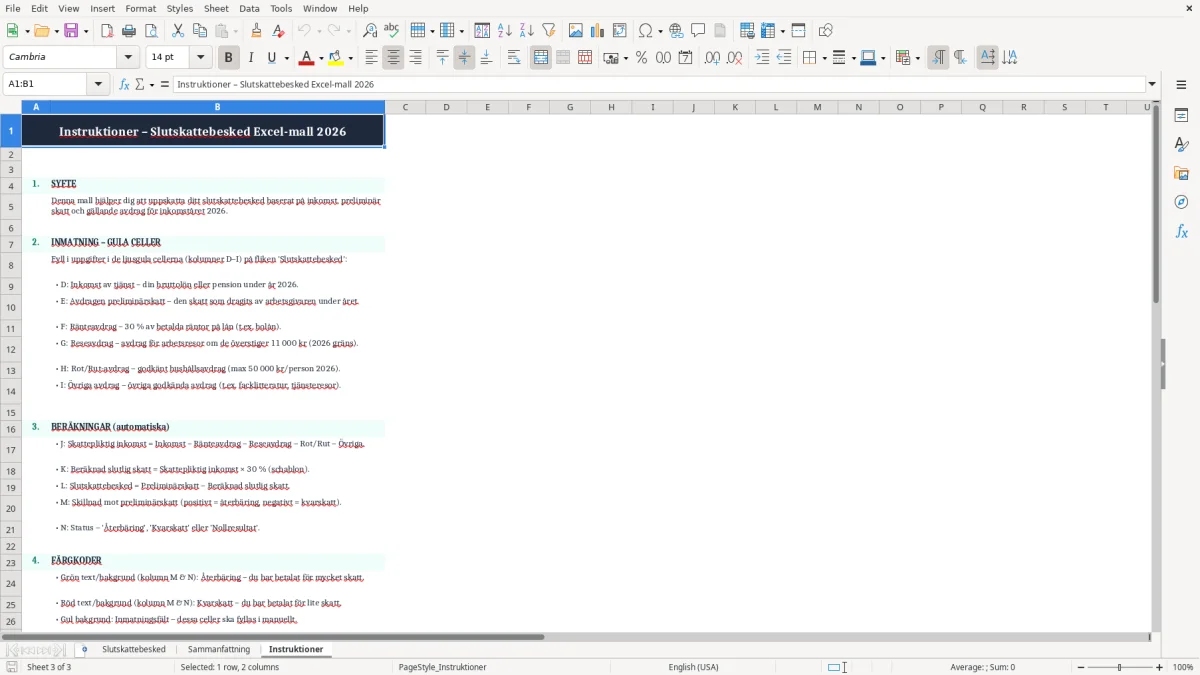
Task: Clear direct formatting icon
Action: click(279, 31)
